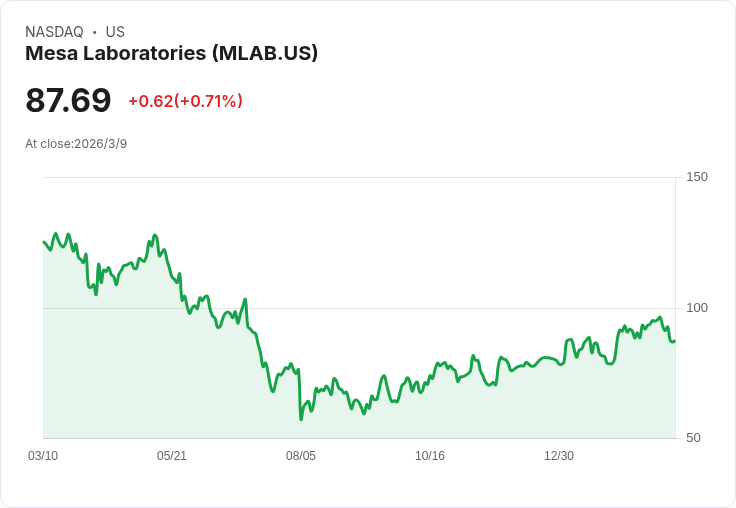Select the 08/05 date on x-axis
The image size is (736, 508).
pos(301,456)
